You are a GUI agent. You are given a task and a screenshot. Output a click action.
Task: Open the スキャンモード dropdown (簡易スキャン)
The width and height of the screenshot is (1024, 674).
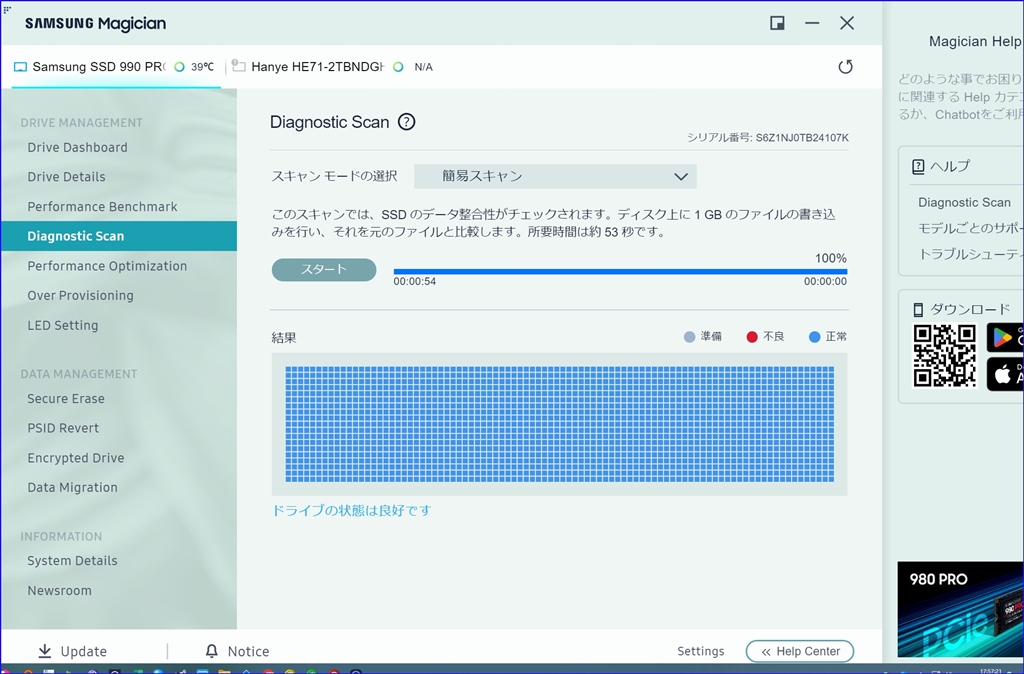[555, 176]
